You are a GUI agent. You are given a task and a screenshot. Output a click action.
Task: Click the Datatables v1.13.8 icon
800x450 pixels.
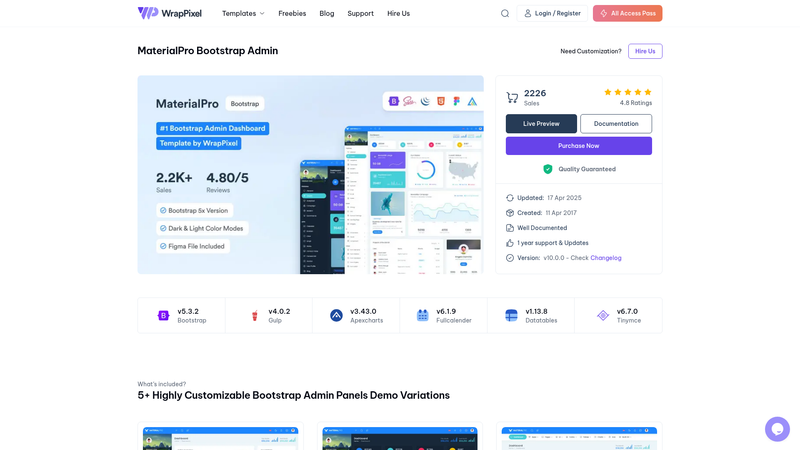(511, 315)
